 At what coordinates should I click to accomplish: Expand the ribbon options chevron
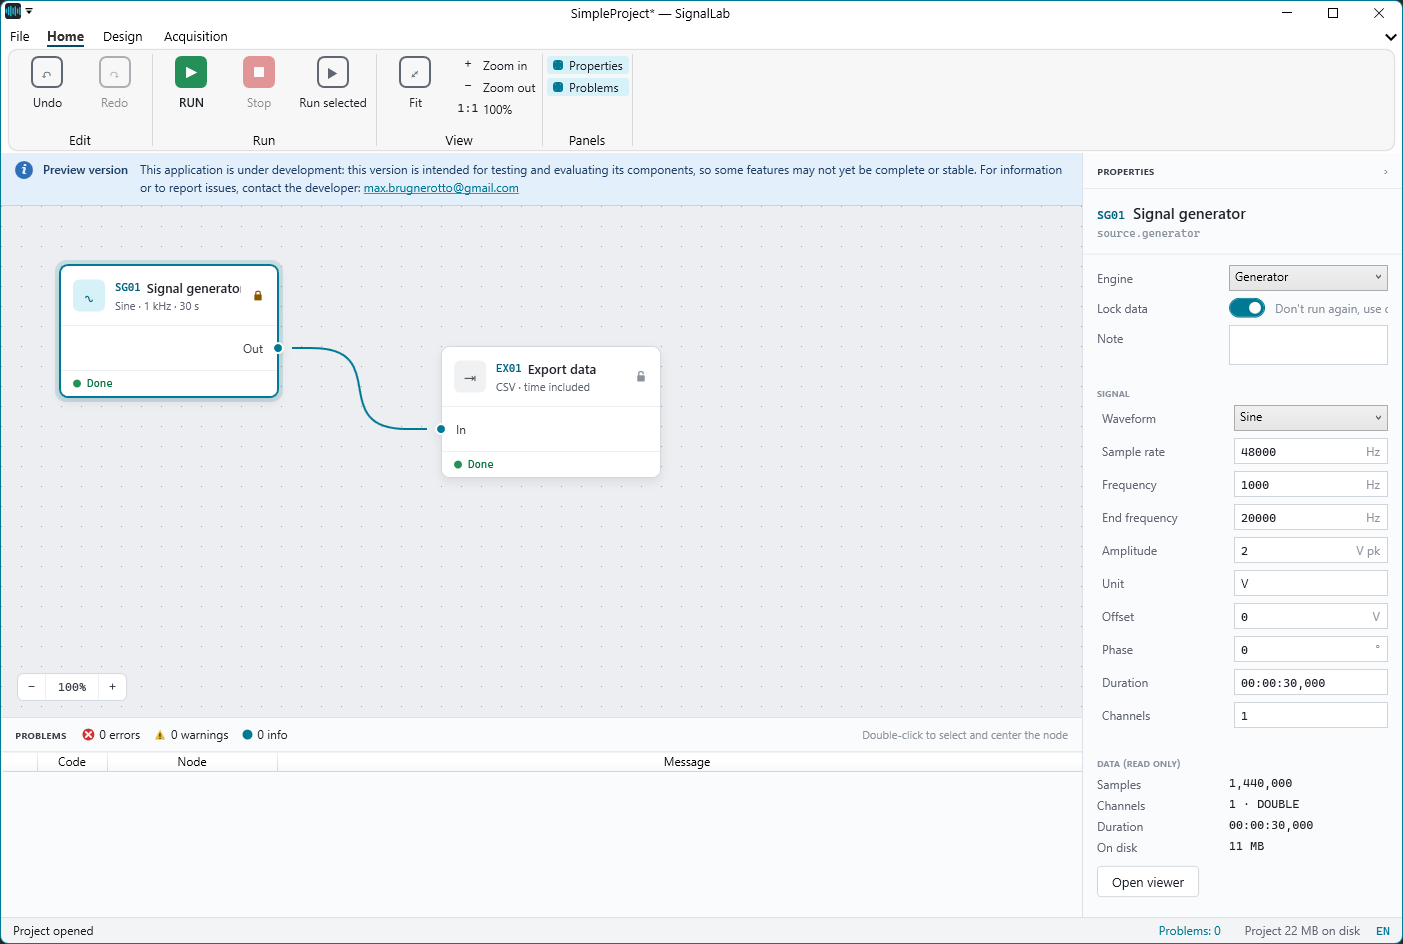coord(1390,37)
